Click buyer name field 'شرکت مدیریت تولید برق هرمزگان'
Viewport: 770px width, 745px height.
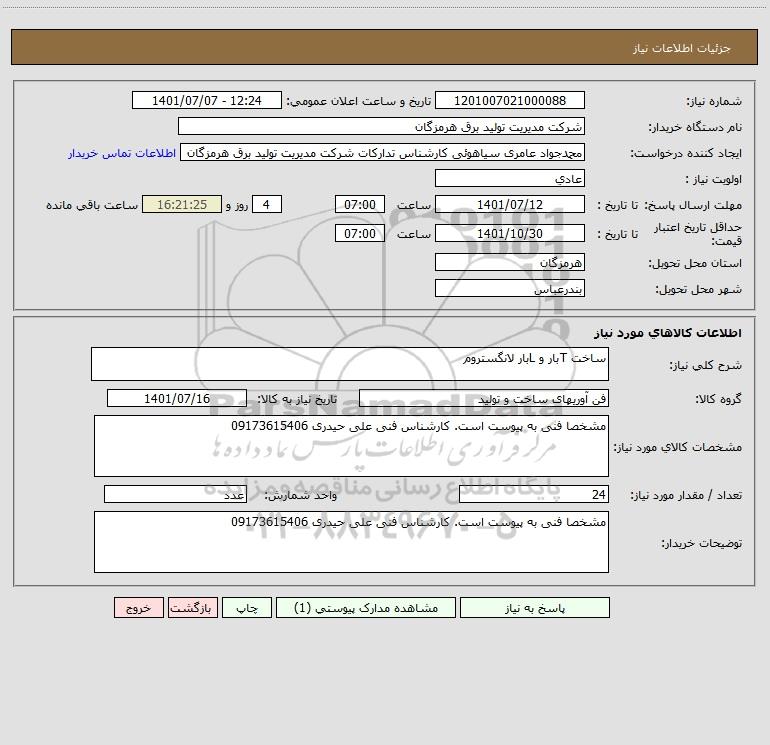[381, 126]
